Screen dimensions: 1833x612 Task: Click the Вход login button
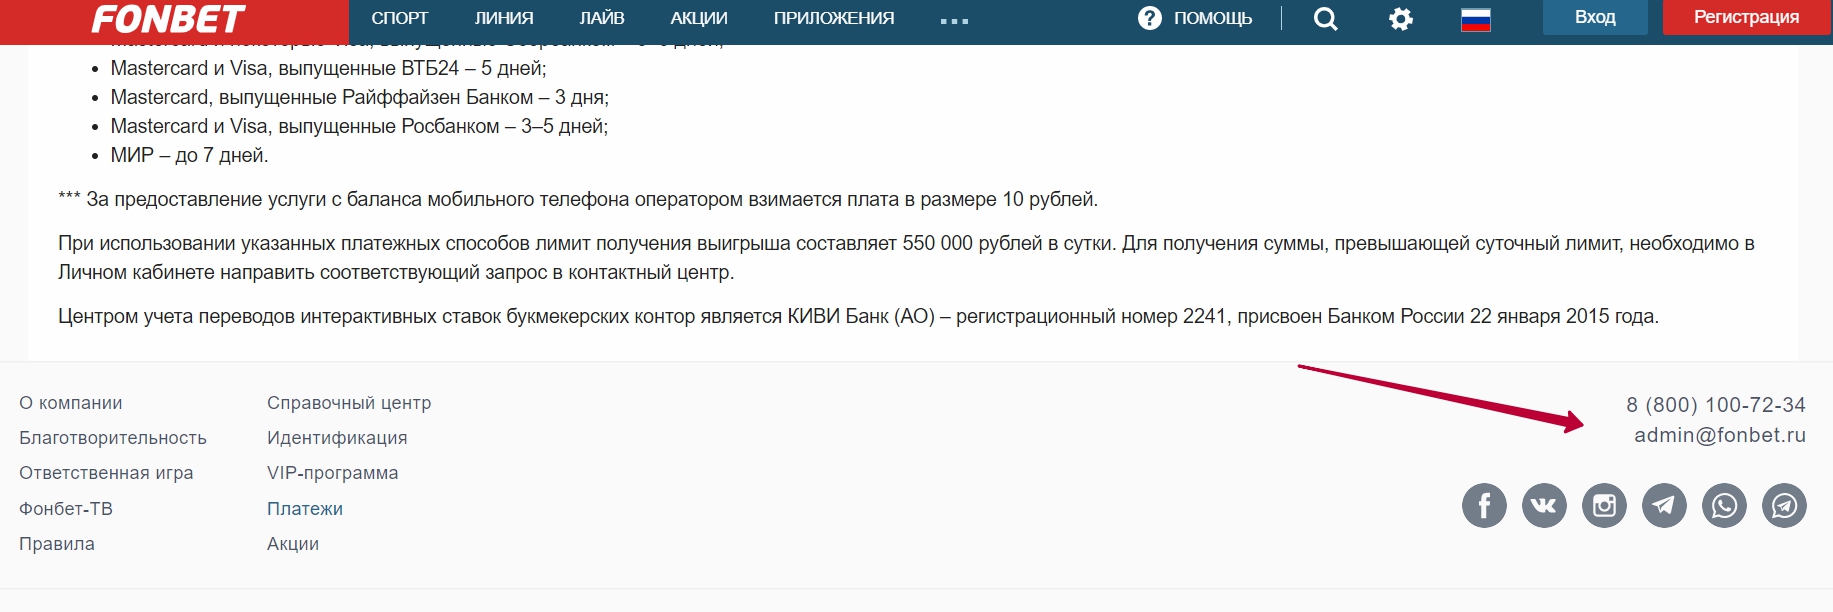pyautogui.click(x=1595, y=17)
